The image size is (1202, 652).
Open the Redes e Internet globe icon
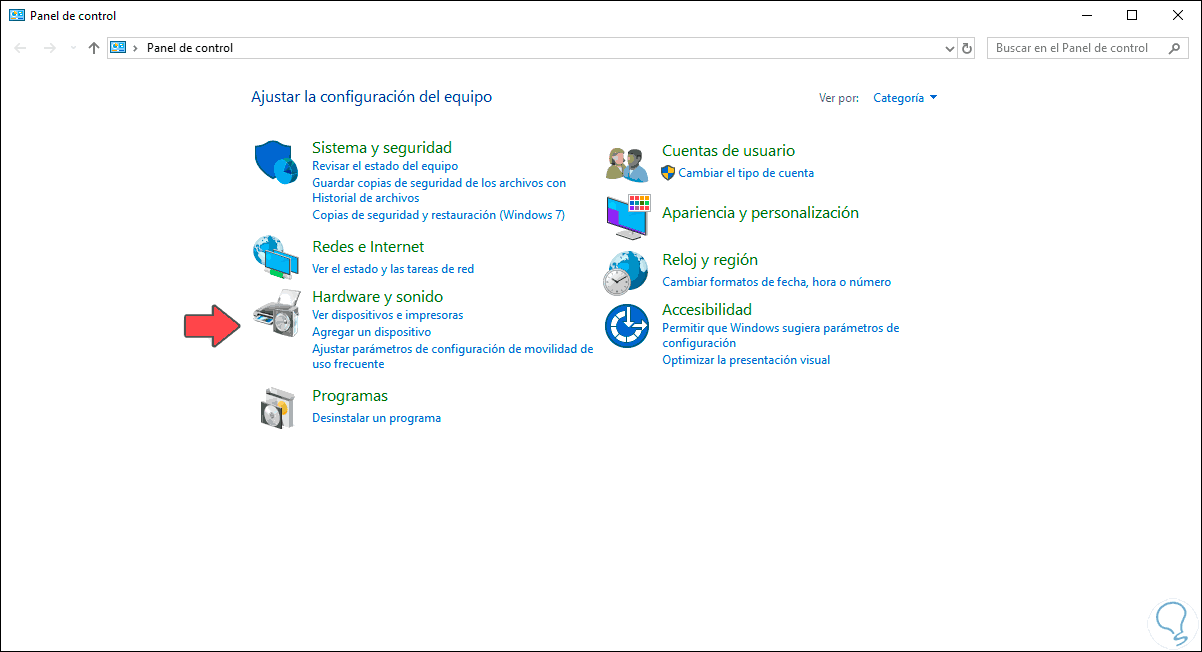point(275,257)
